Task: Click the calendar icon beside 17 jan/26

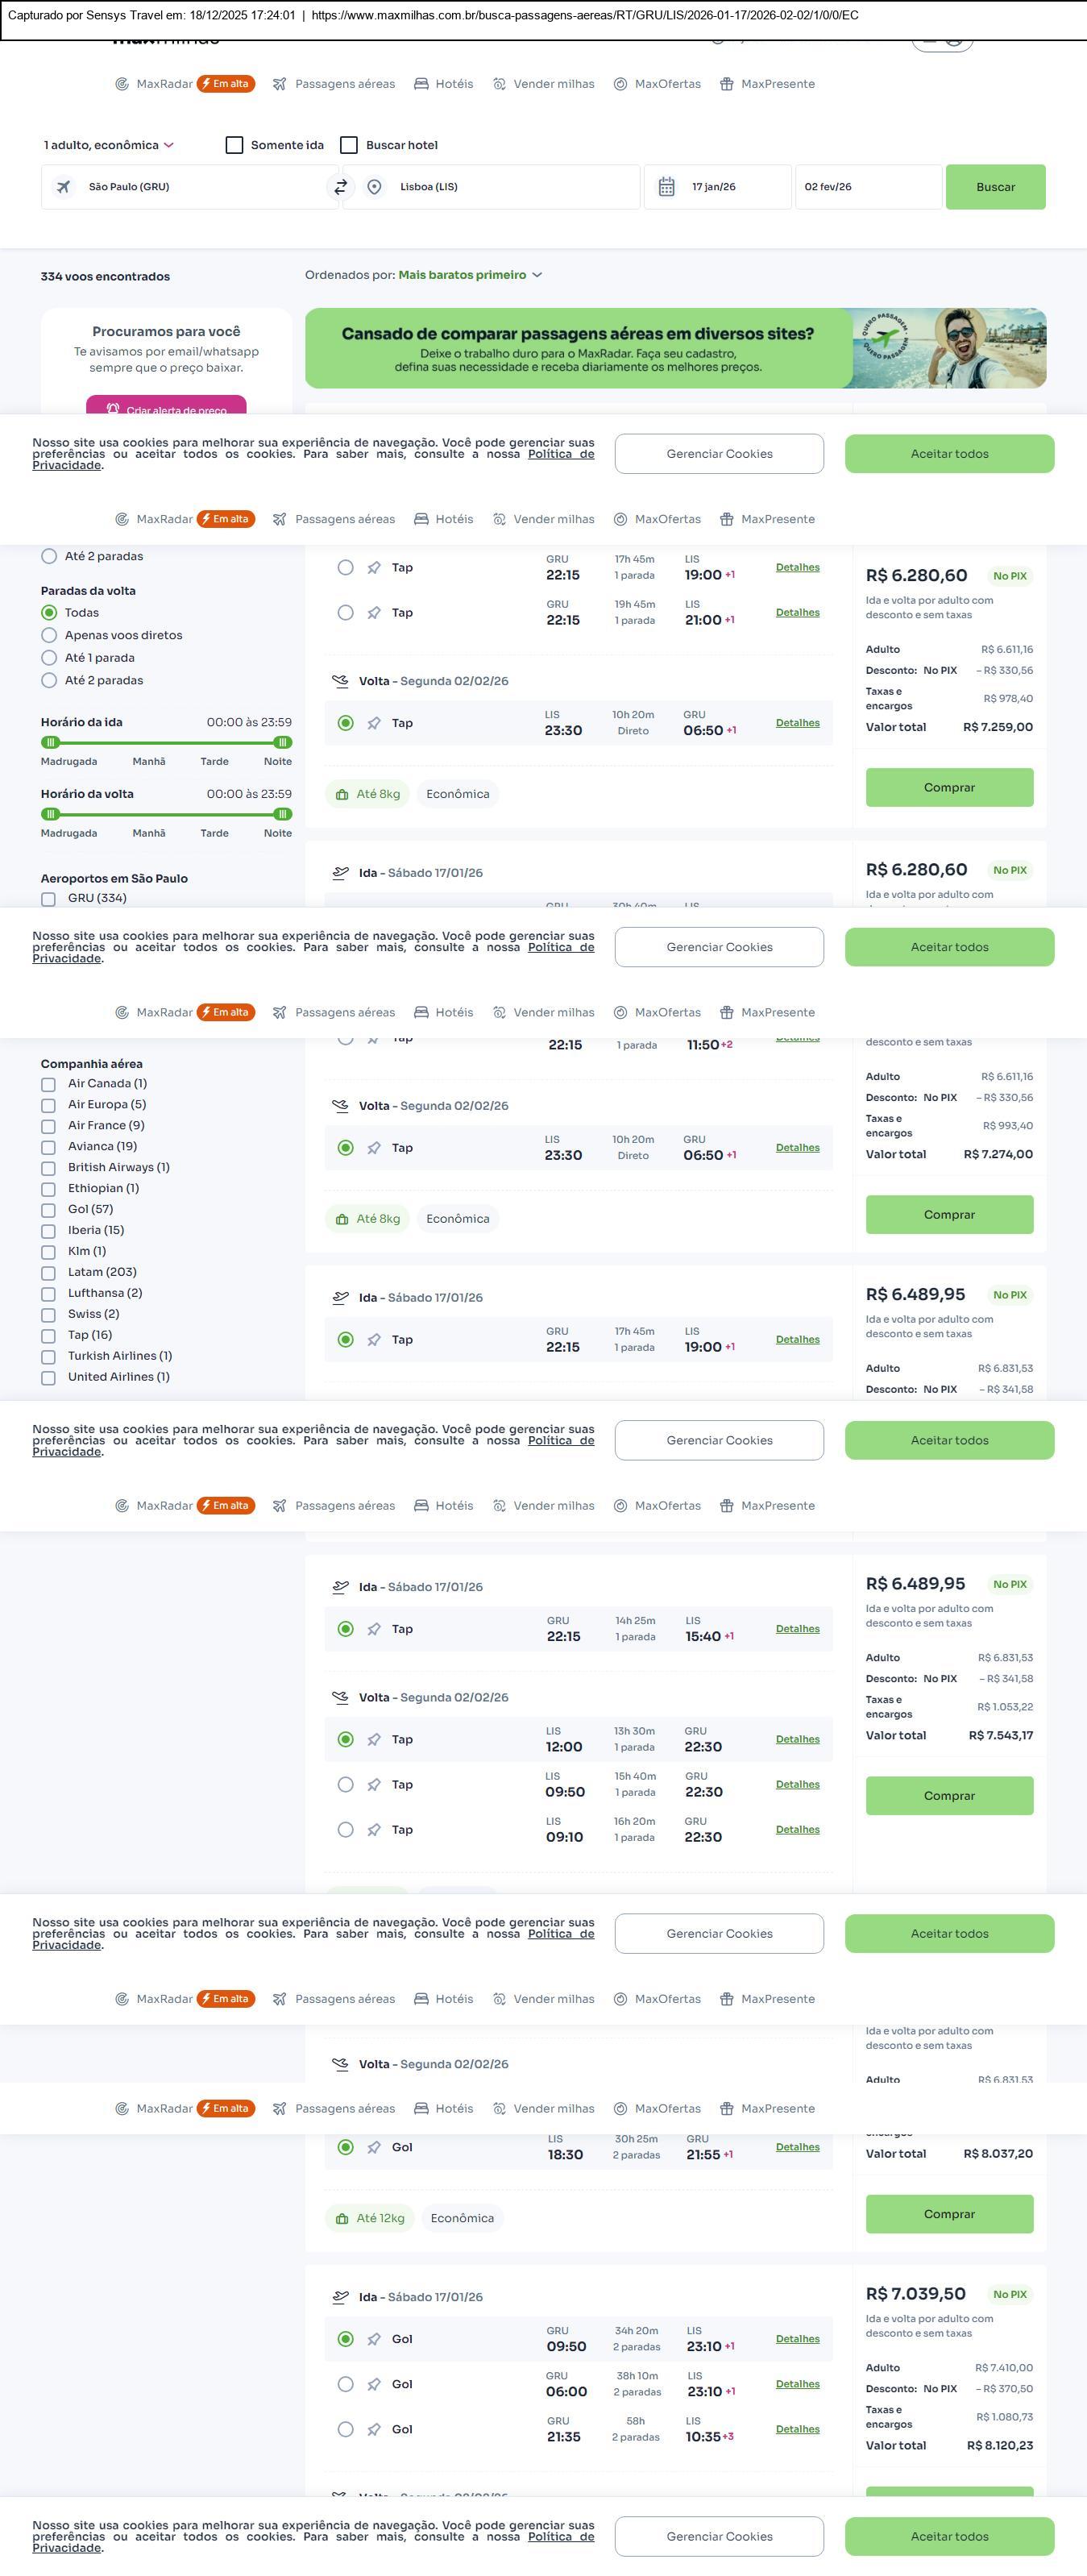Action: (x=666, y=187)
